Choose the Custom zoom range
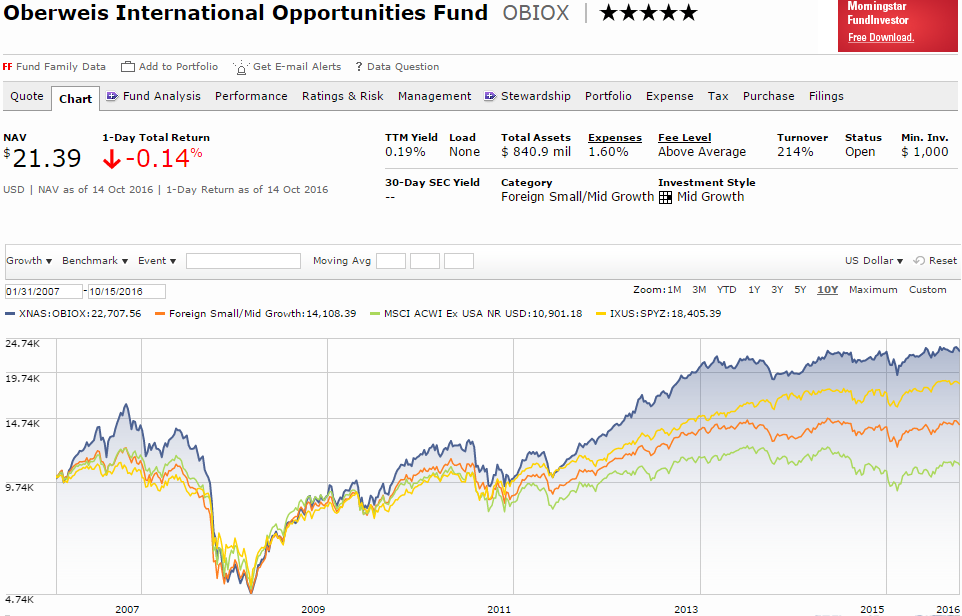The height and width of the screenshot is (616, 962). [x=928, y=290]
